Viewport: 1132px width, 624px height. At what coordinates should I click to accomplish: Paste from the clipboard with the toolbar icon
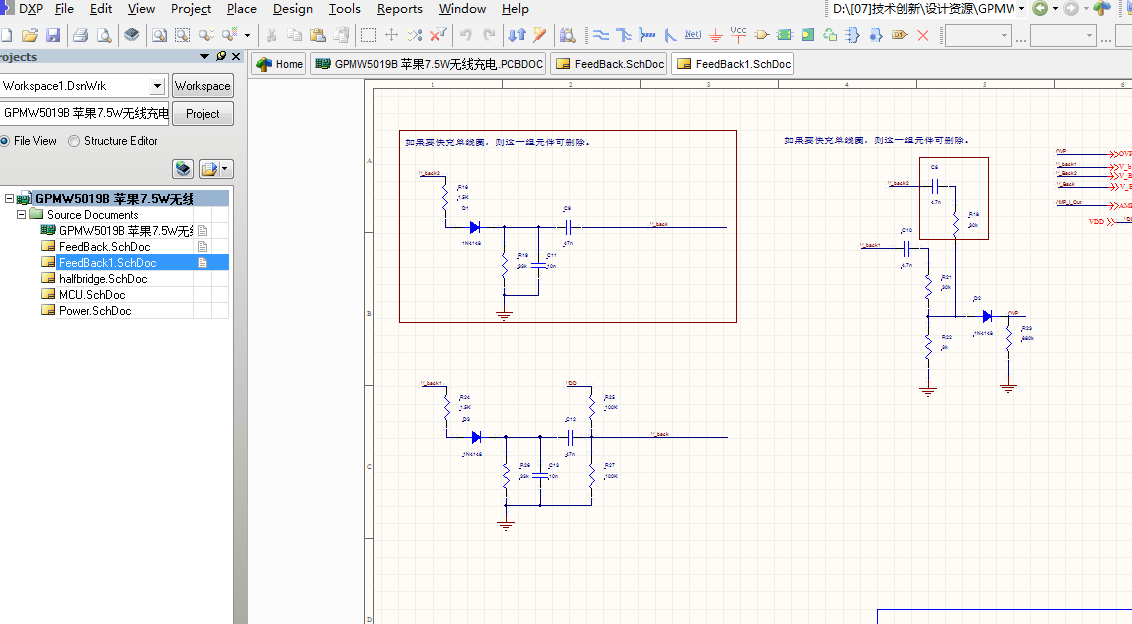(x=318, y=35)
